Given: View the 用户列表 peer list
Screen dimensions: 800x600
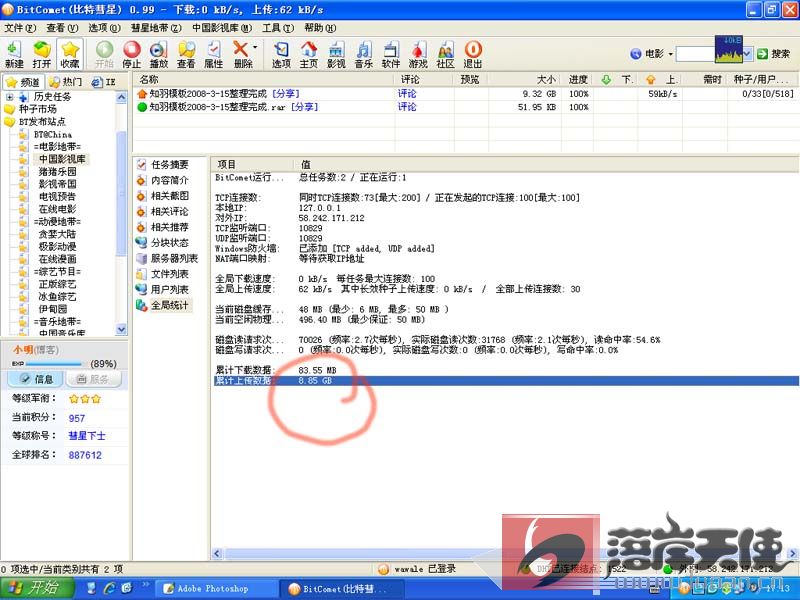Looking at the screenshot, I should [163, 289].
